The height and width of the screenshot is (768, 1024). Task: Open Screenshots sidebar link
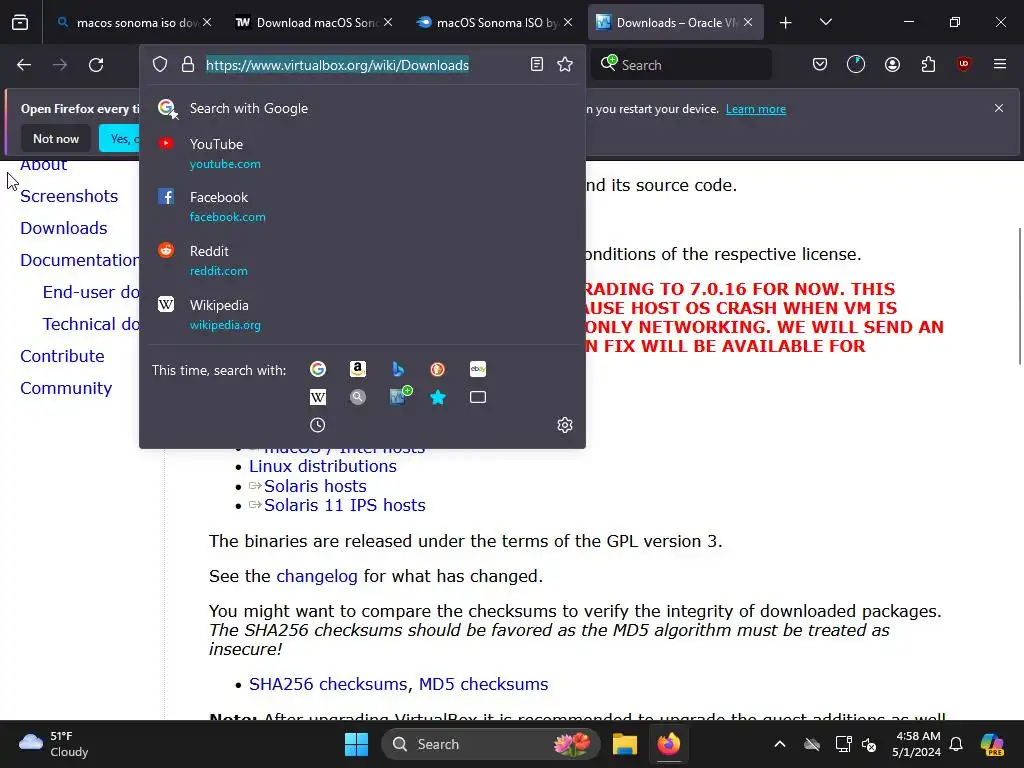click(x=69, y=196)
